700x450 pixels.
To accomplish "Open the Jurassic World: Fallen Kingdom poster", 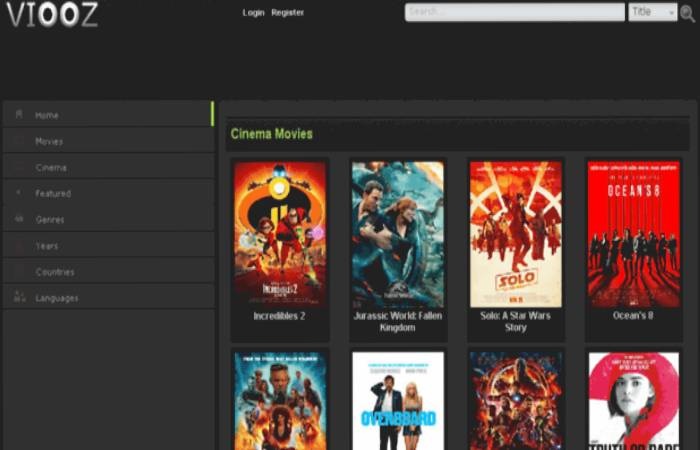I will click(398, 234).
